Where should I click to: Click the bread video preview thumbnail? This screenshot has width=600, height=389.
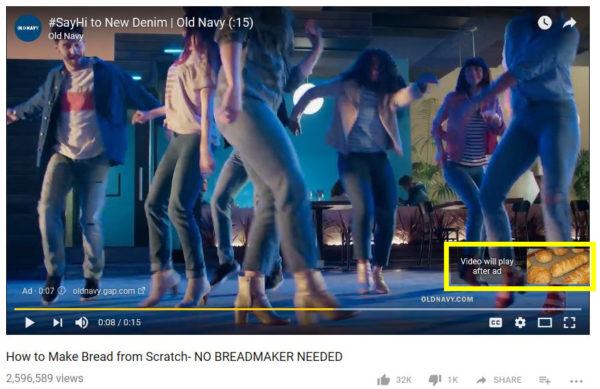[558, 266]
